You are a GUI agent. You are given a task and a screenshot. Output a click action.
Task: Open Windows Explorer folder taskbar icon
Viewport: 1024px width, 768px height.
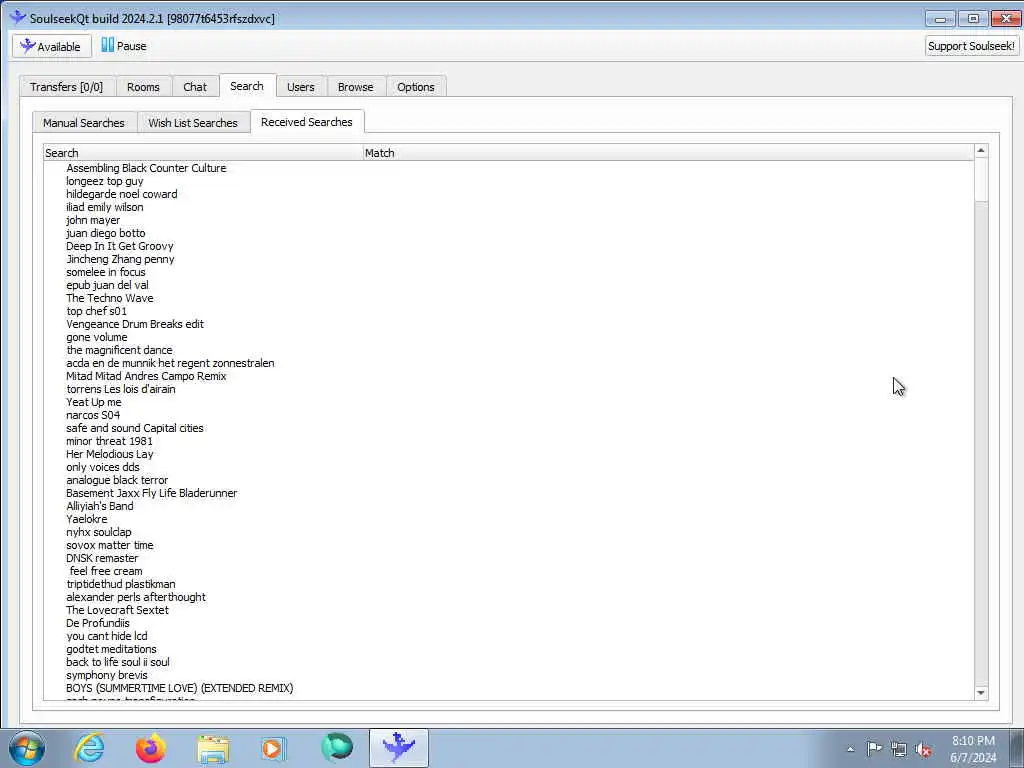click(x=213, y=749)
